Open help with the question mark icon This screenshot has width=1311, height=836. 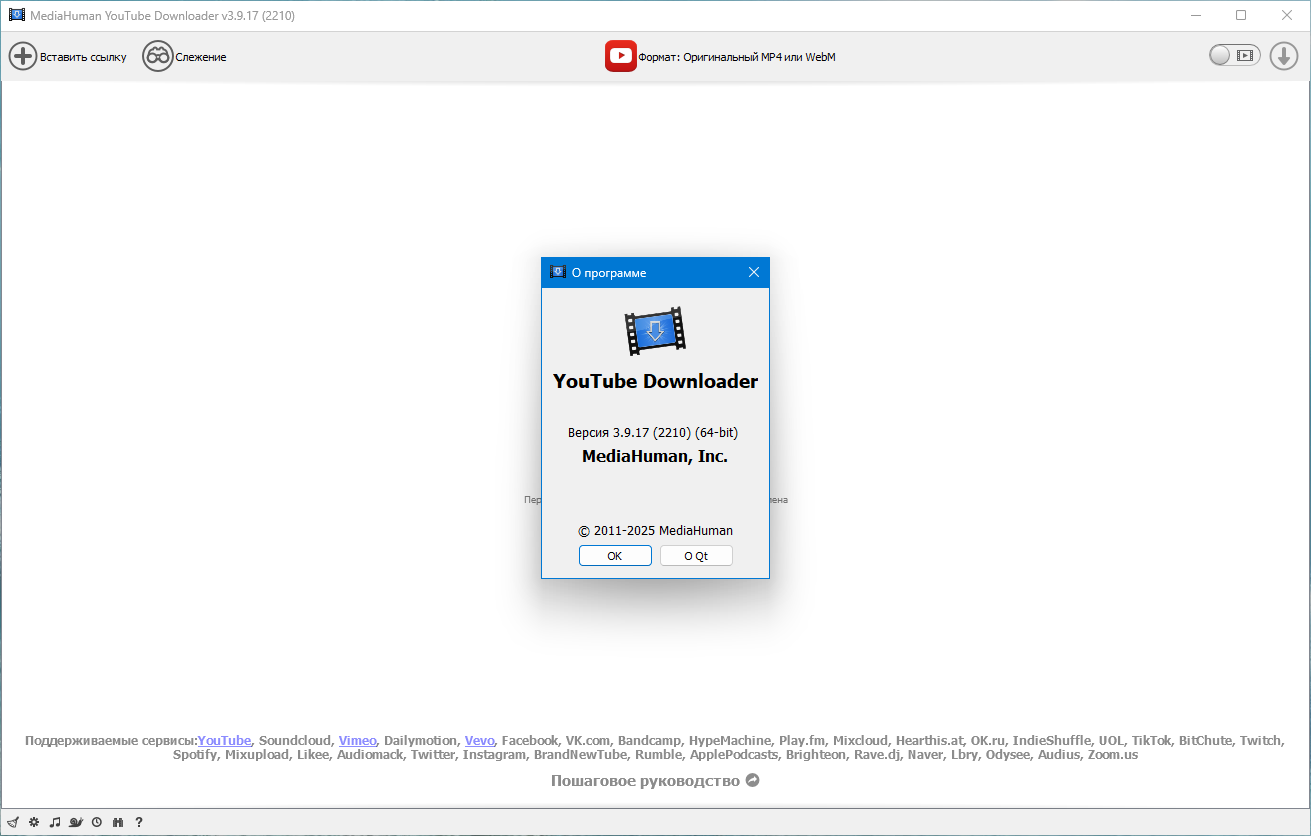[x=139, y=822]
